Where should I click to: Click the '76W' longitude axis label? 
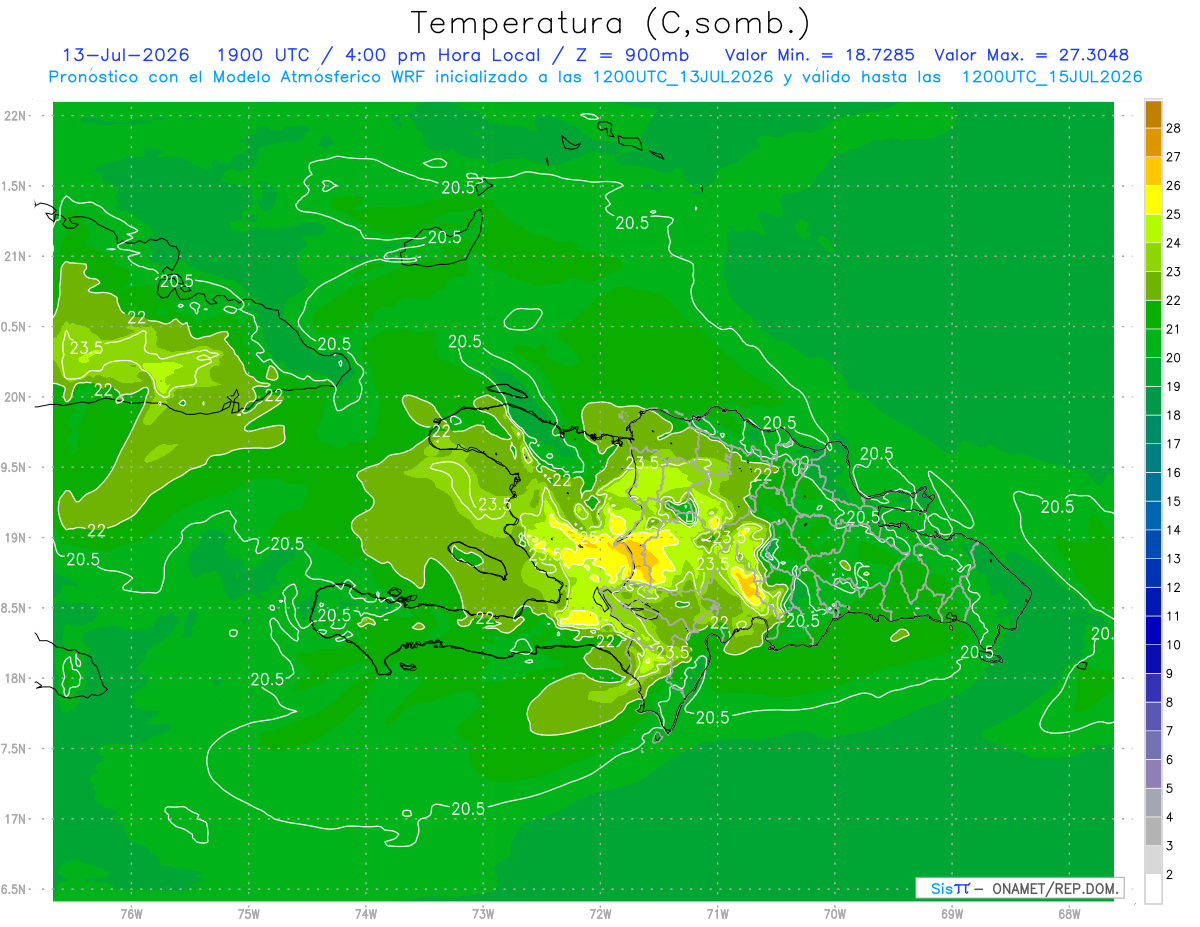131,913
